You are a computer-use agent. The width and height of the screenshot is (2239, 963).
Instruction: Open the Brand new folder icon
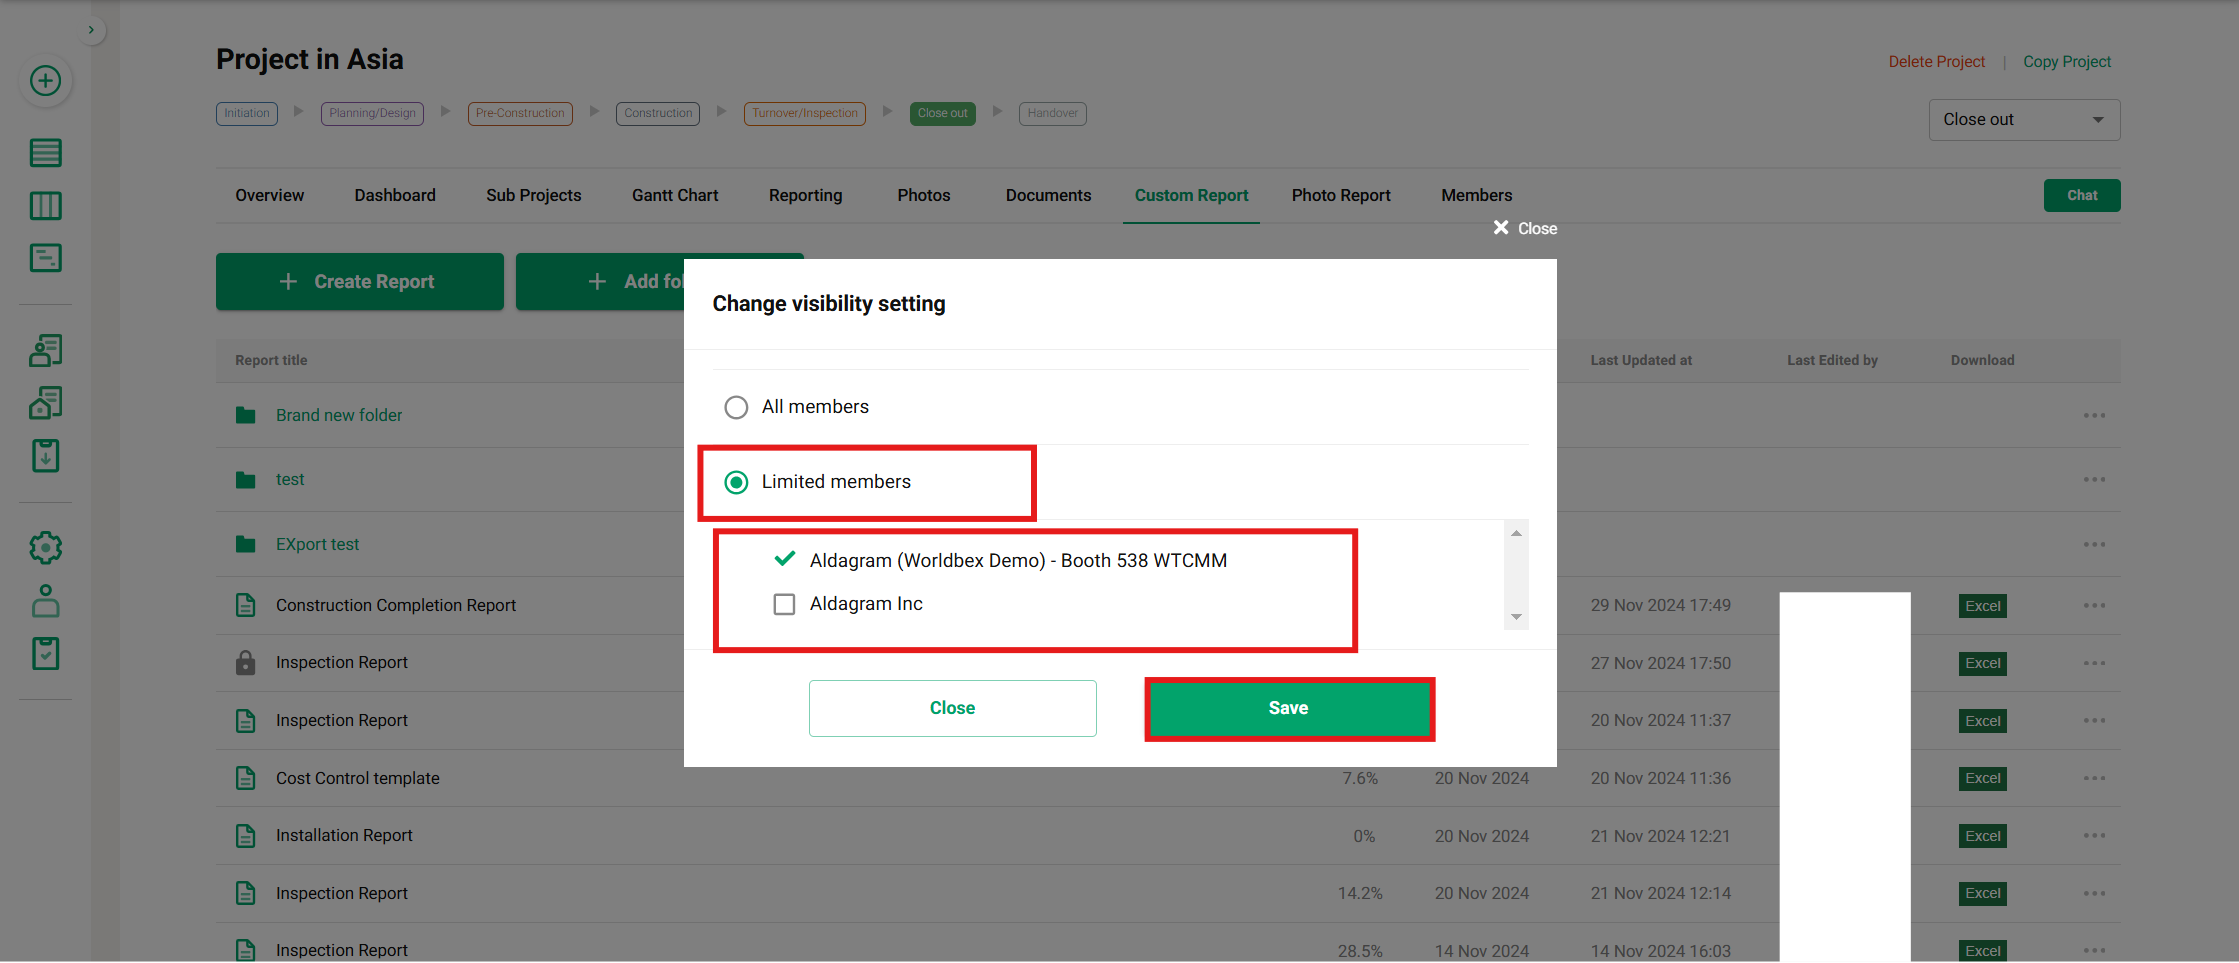tap(245, 415)
